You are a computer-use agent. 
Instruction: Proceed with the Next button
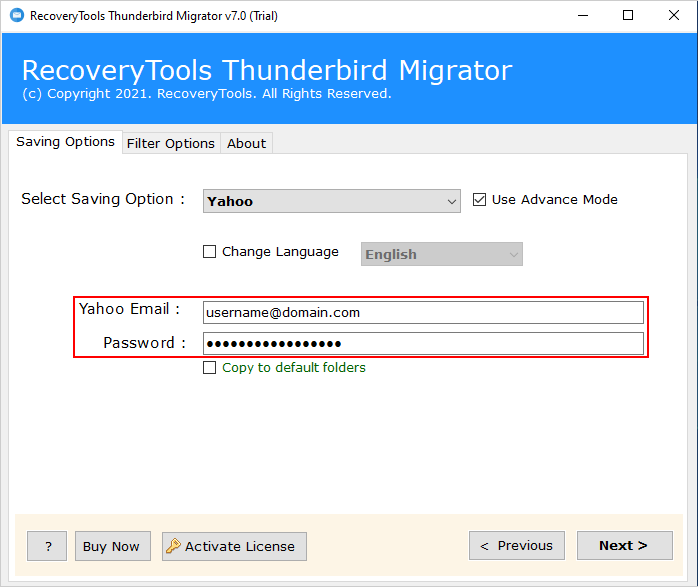(x=625, y=546)
